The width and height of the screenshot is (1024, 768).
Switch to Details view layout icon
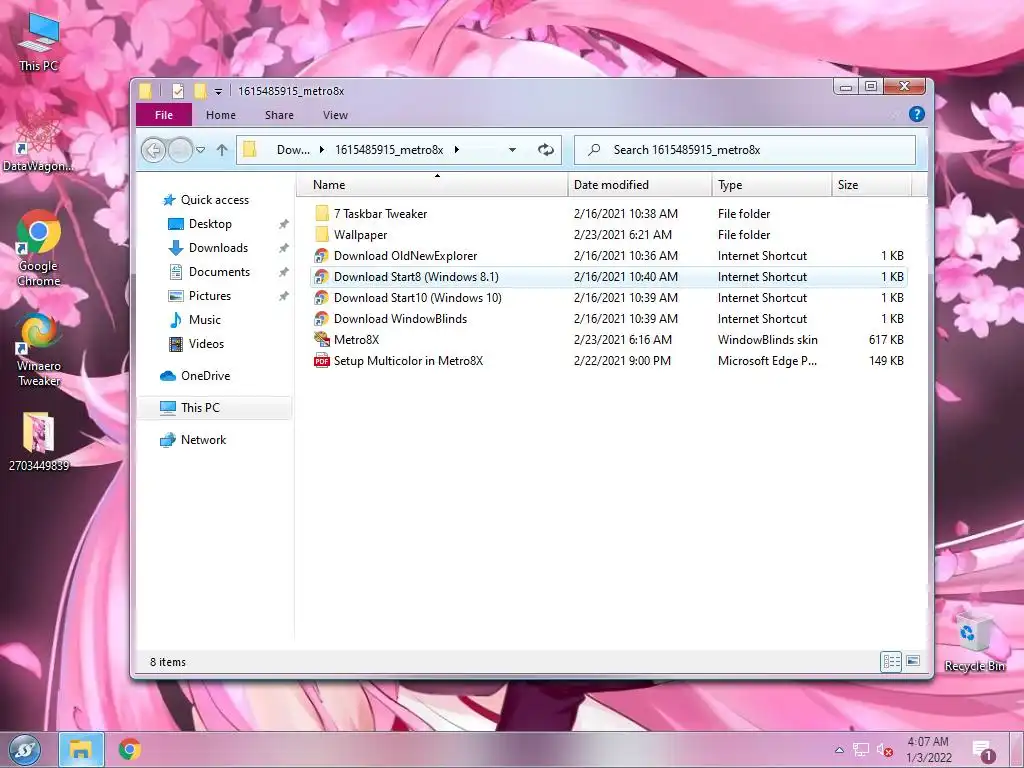[x=891, y=661]
